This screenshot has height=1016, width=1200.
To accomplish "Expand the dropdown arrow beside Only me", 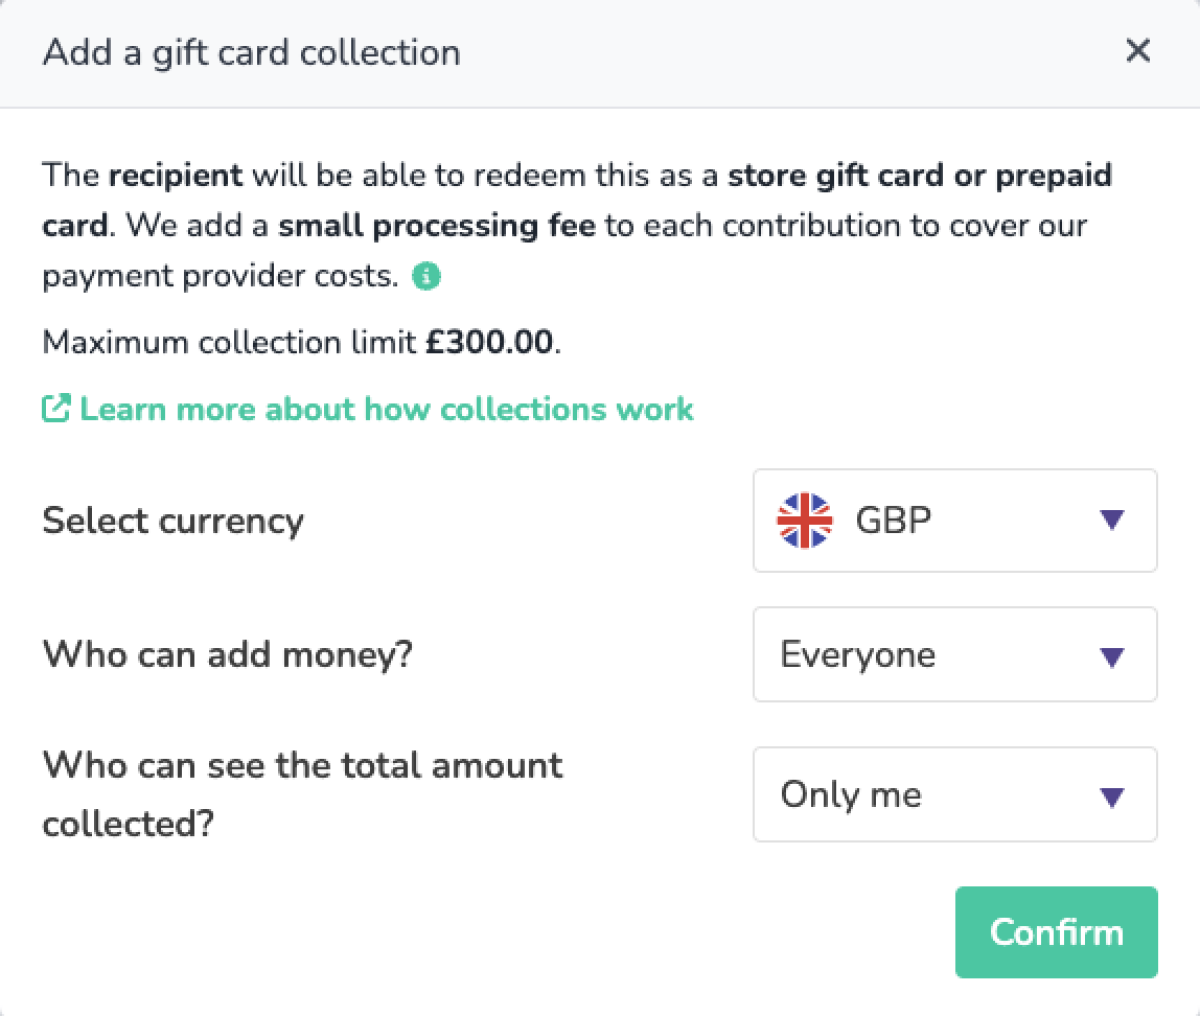I will (x=1112, y=796).
